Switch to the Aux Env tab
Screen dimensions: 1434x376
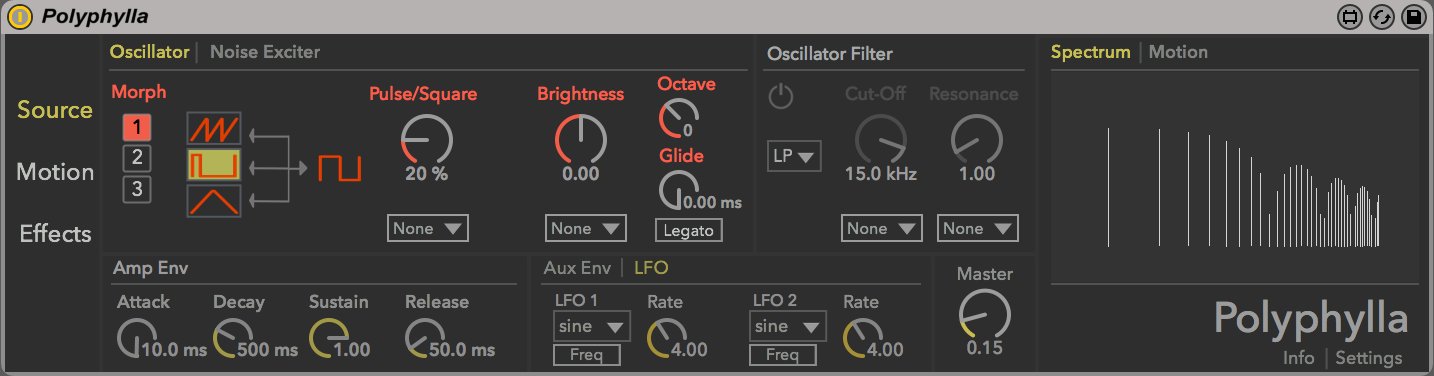[x=577, y=268]
